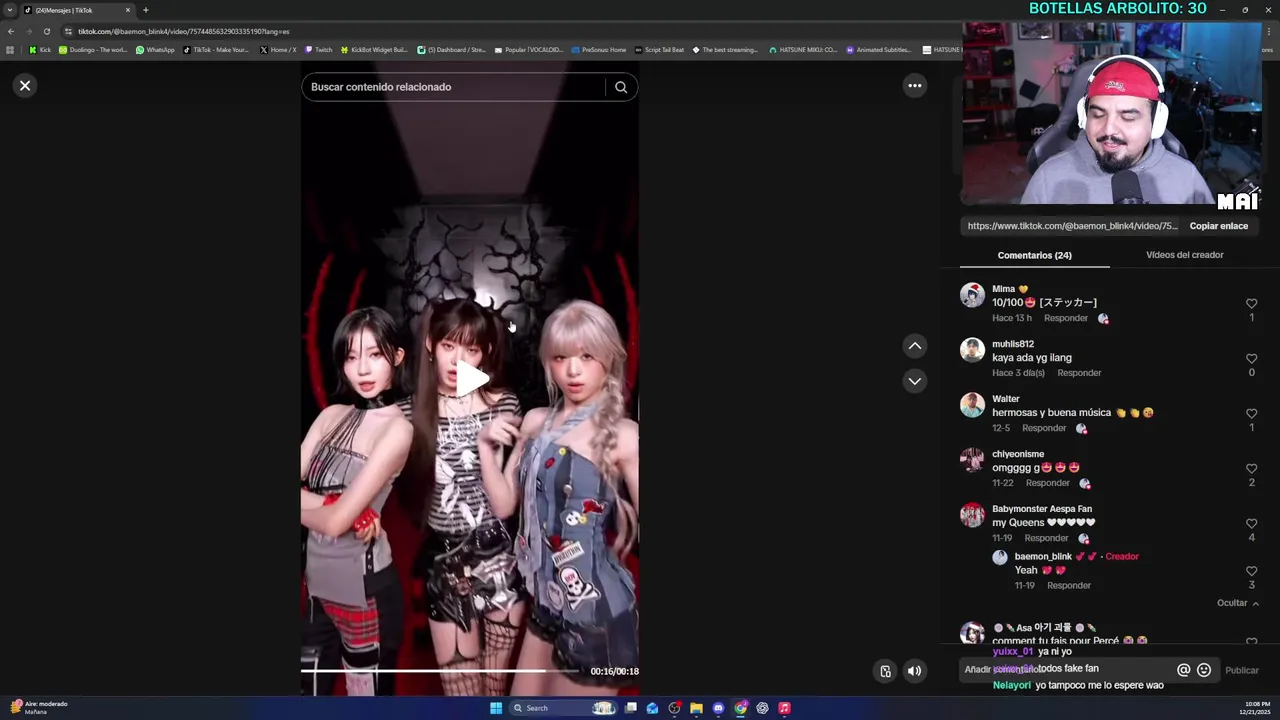Open File Explorer from taskbar

pos(696,708)
